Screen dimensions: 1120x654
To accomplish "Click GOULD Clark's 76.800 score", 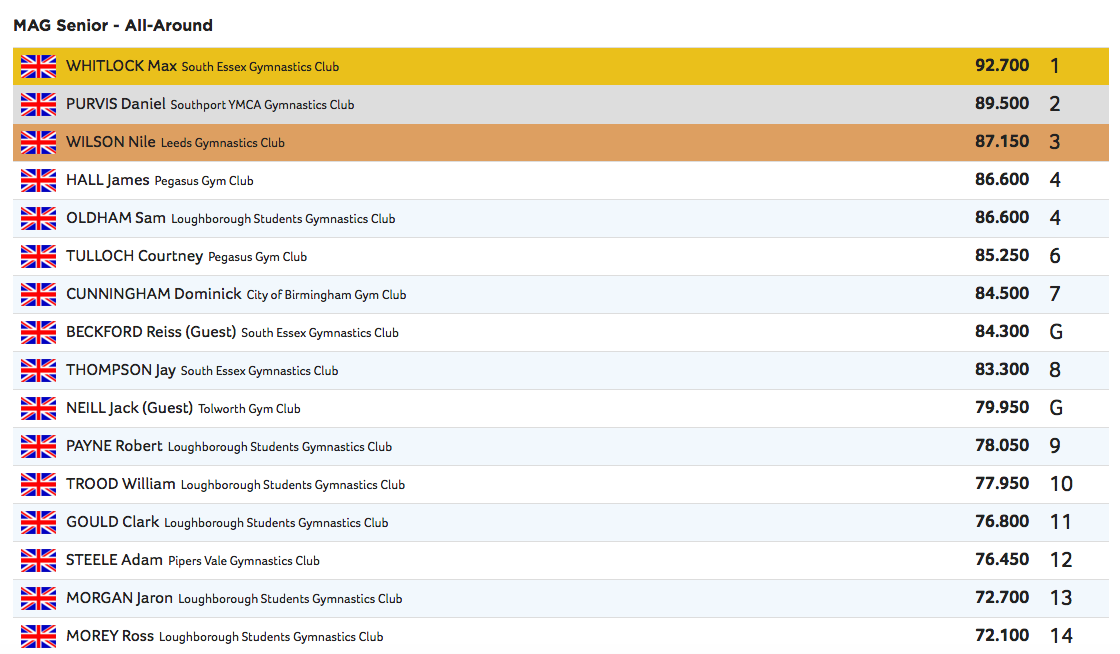I will [x=1001, y=523].
